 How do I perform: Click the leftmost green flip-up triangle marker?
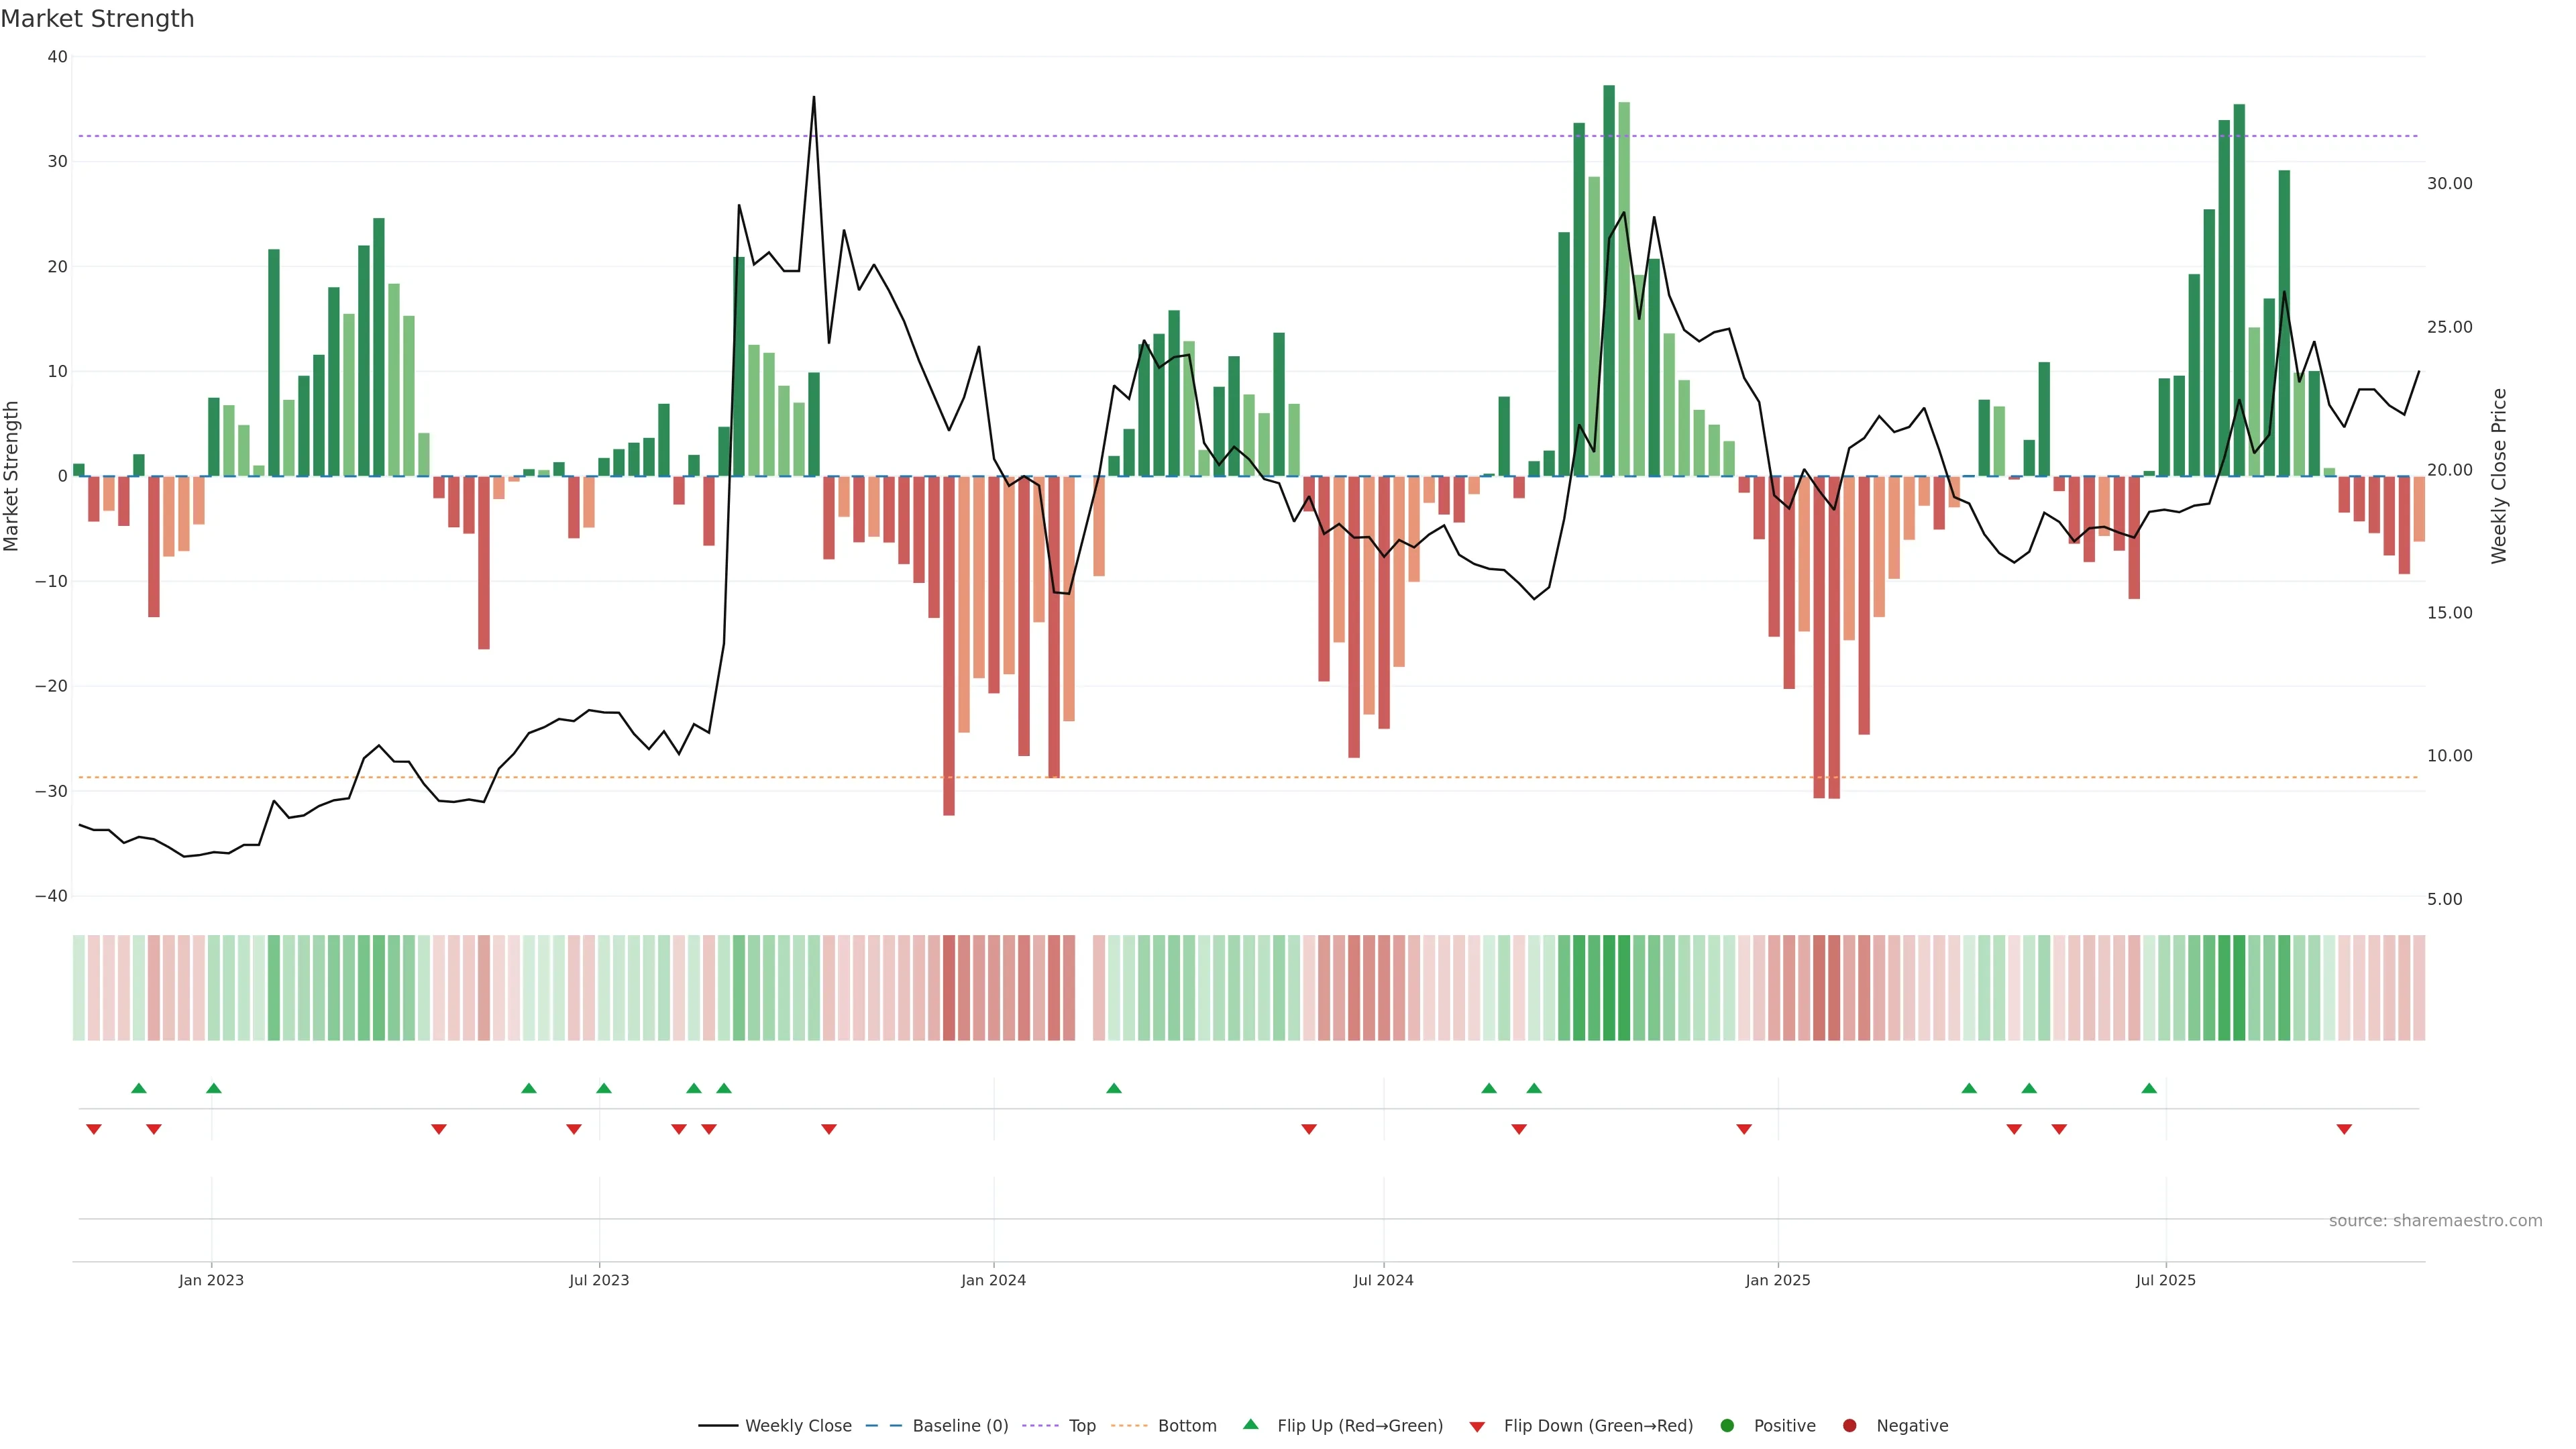tap(139, 1088)
